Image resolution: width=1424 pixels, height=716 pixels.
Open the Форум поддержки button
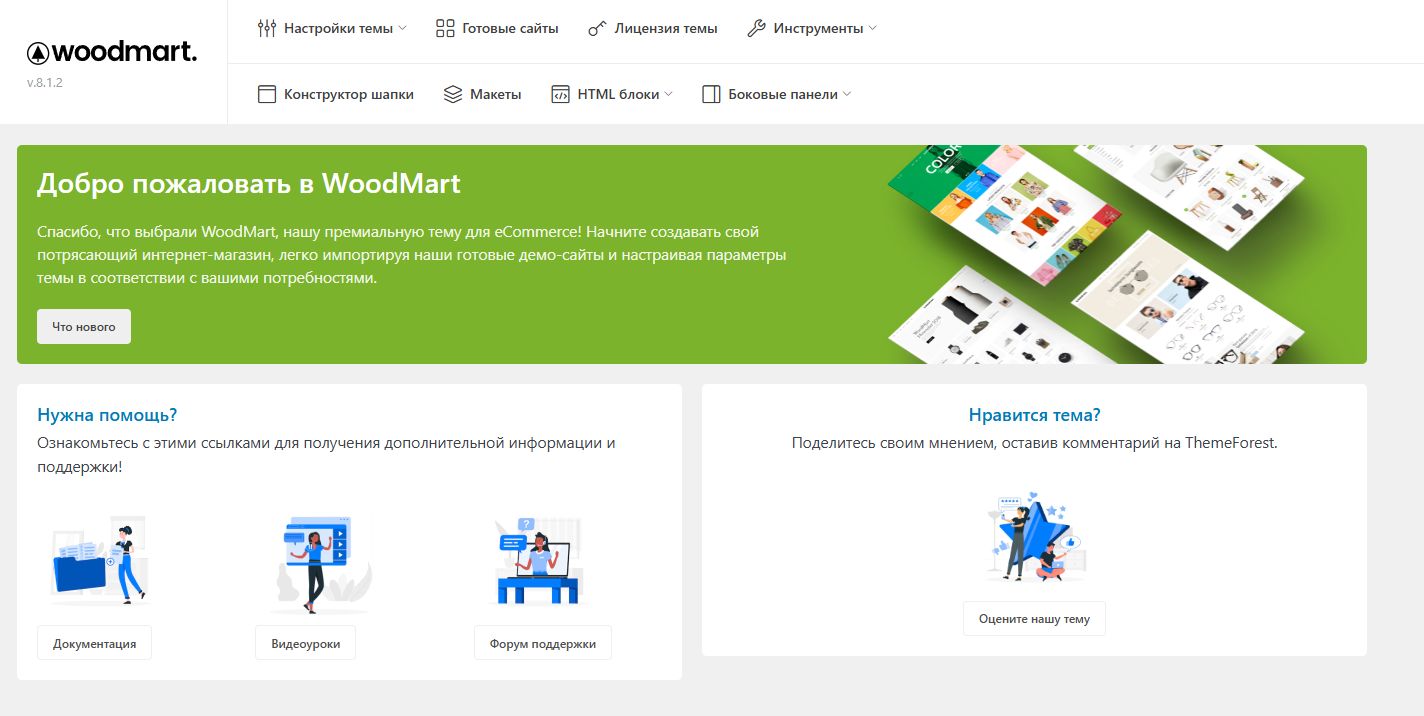click(543, 643)
